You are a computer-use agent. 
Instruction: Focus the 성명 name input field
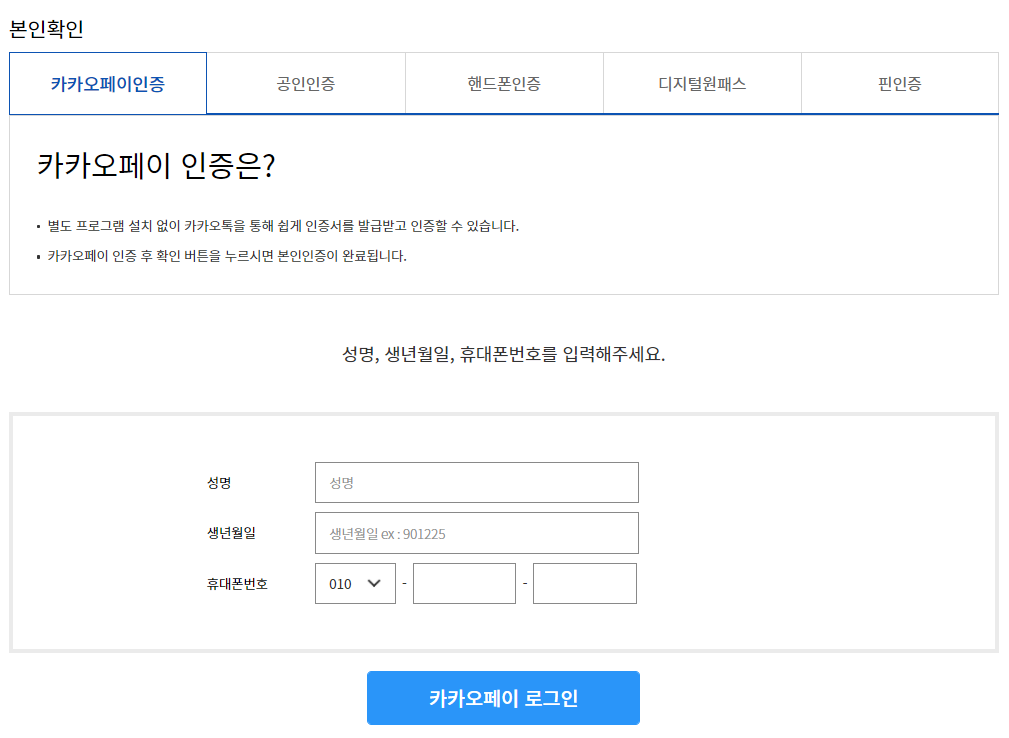(477, 483)
